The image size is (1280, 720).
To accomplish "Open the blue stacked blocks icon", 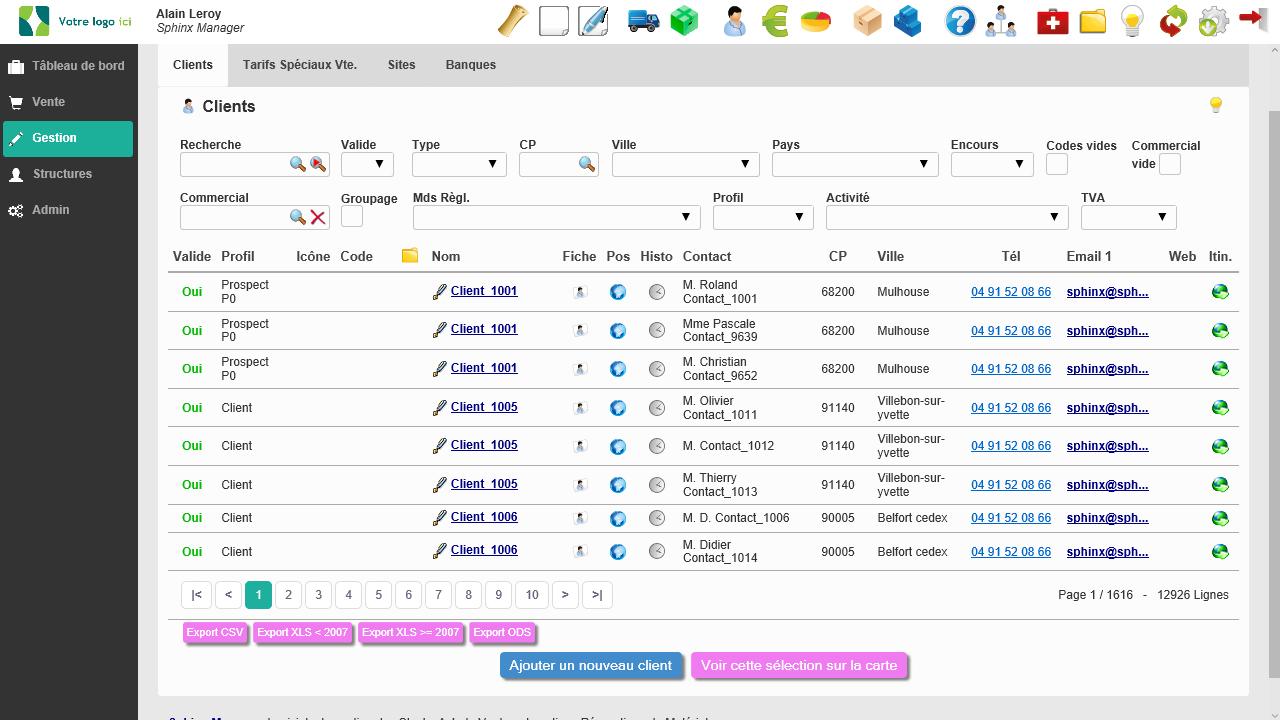I will tap(907, 21).
